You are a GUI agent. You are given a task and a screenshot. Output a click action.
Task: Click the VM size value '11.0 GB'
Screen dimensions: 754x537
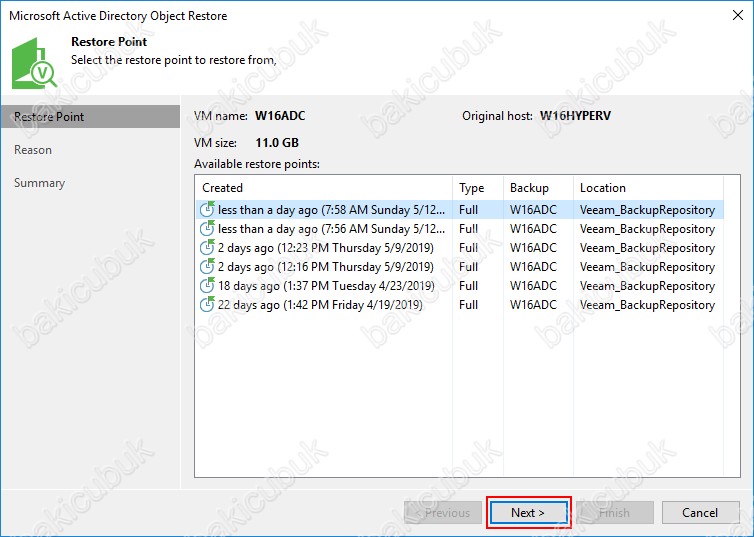(277, 143)
